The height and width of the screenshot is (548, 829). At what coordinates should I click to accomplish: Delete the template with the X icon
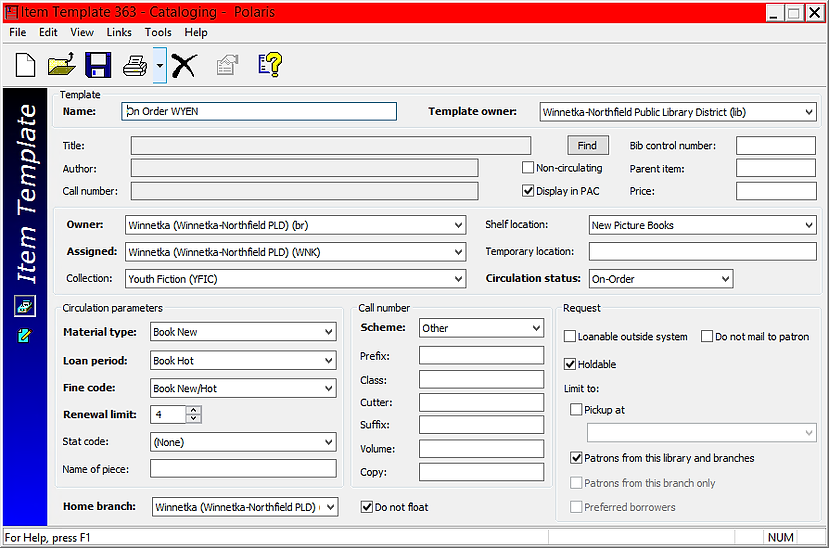[x=184, y=66]
